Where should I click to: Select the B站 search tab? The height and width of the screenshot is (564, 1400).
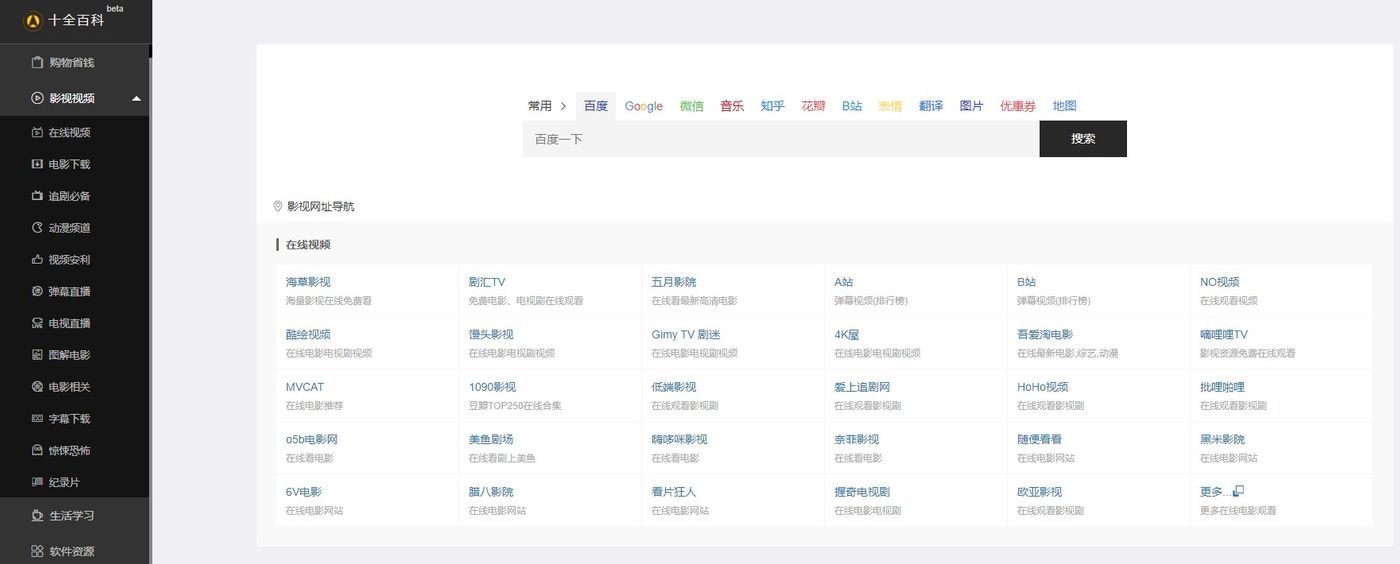point(852,106)
